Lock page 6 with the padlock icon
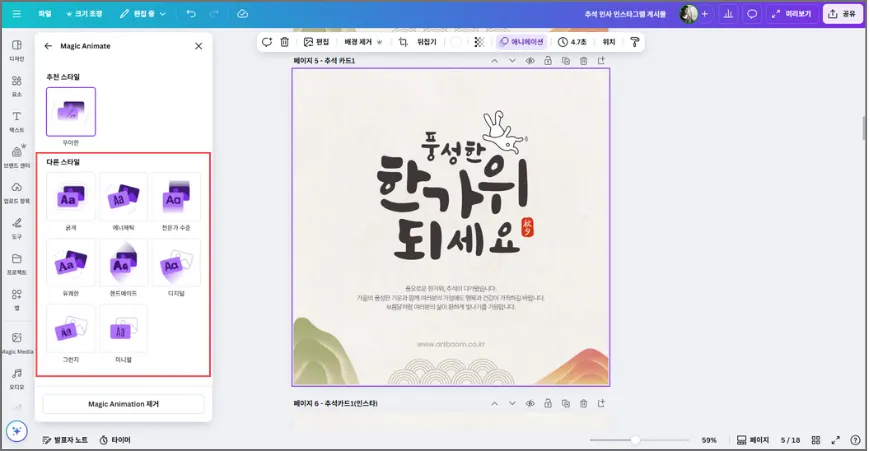The image size is (870, 451). click(548, 404)
